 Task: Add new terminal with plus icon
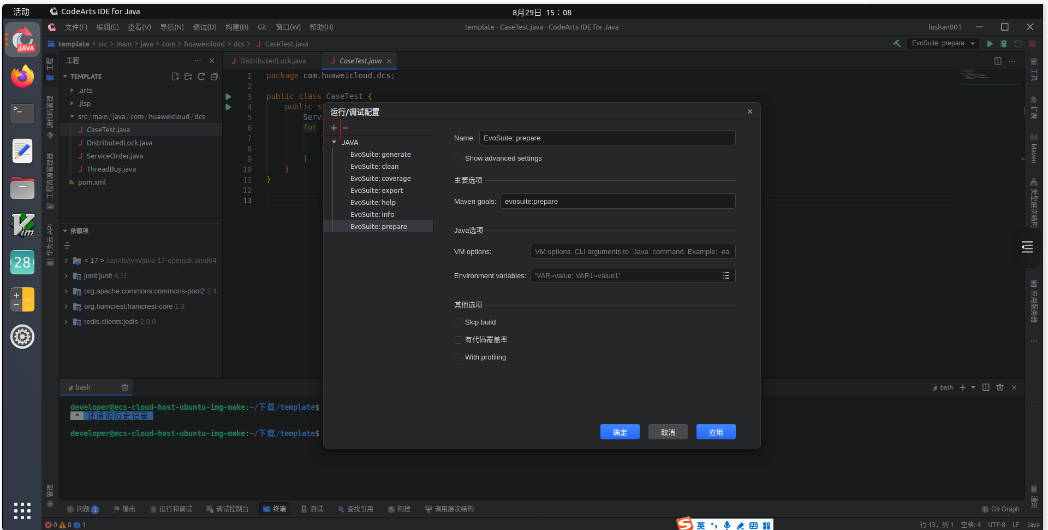(x=962, y=387)
